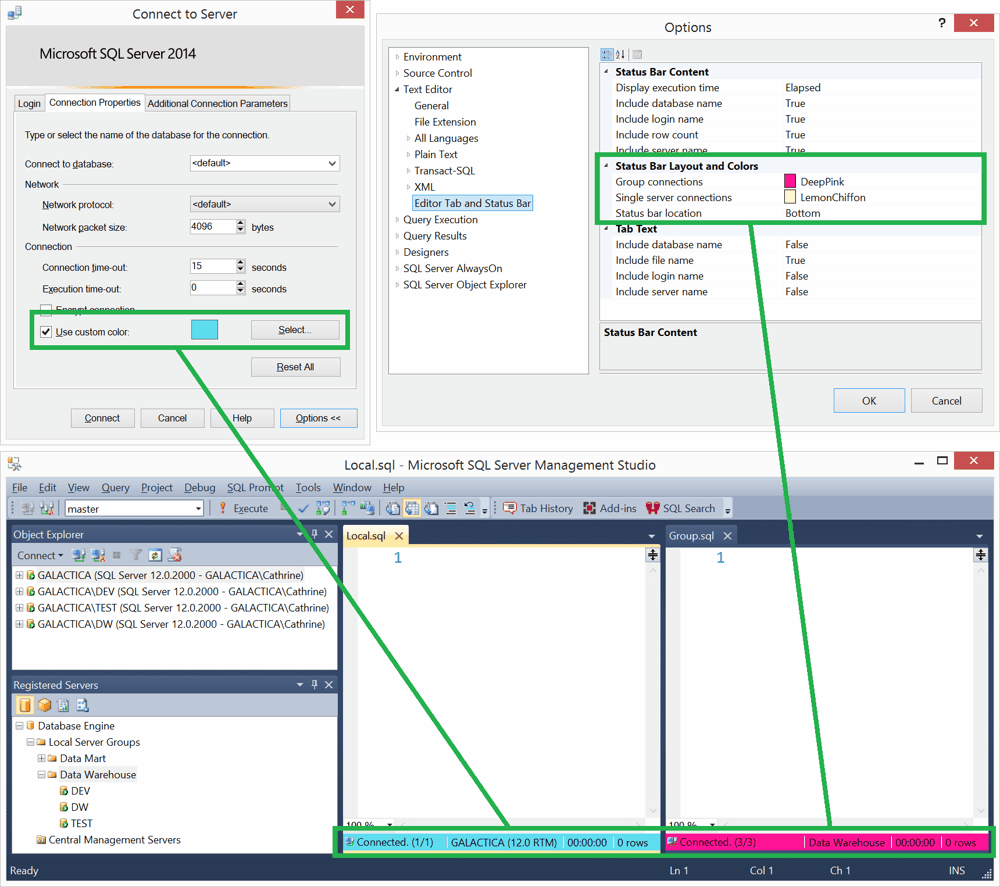The image size is (1000, 887).
Task: Enable the Encrypt connection checkbox
Action: [x=46, y=310]
